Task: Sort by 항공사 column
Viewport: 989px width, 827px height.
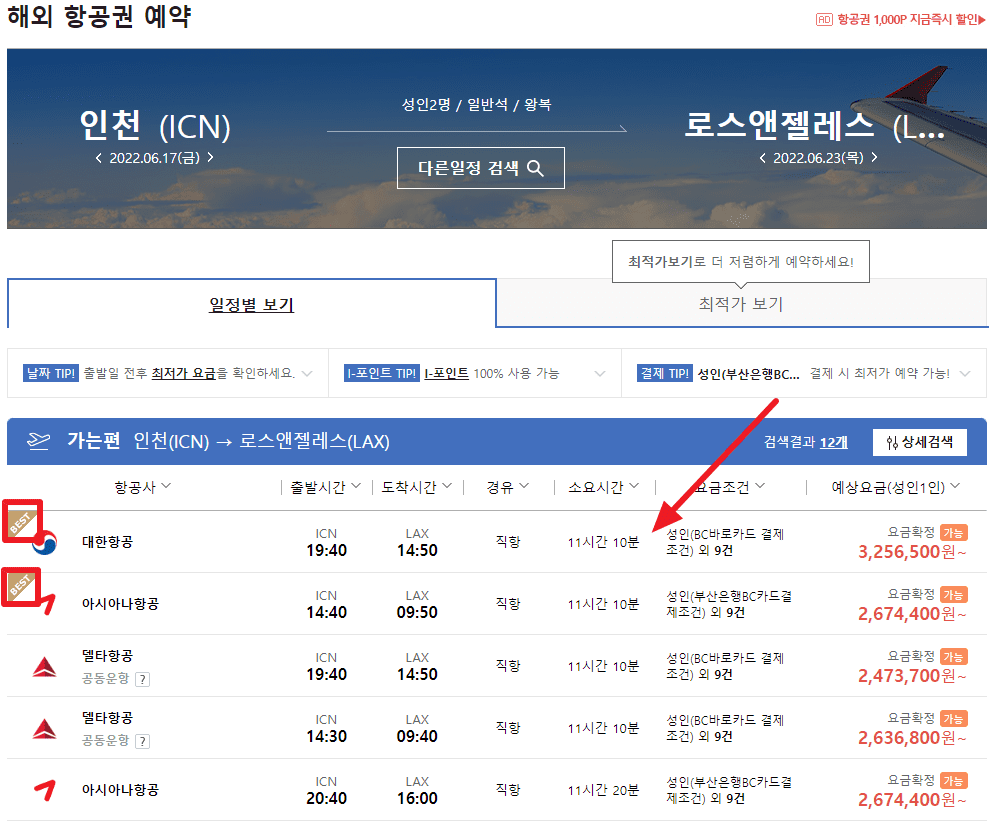Action: (143, 487)
